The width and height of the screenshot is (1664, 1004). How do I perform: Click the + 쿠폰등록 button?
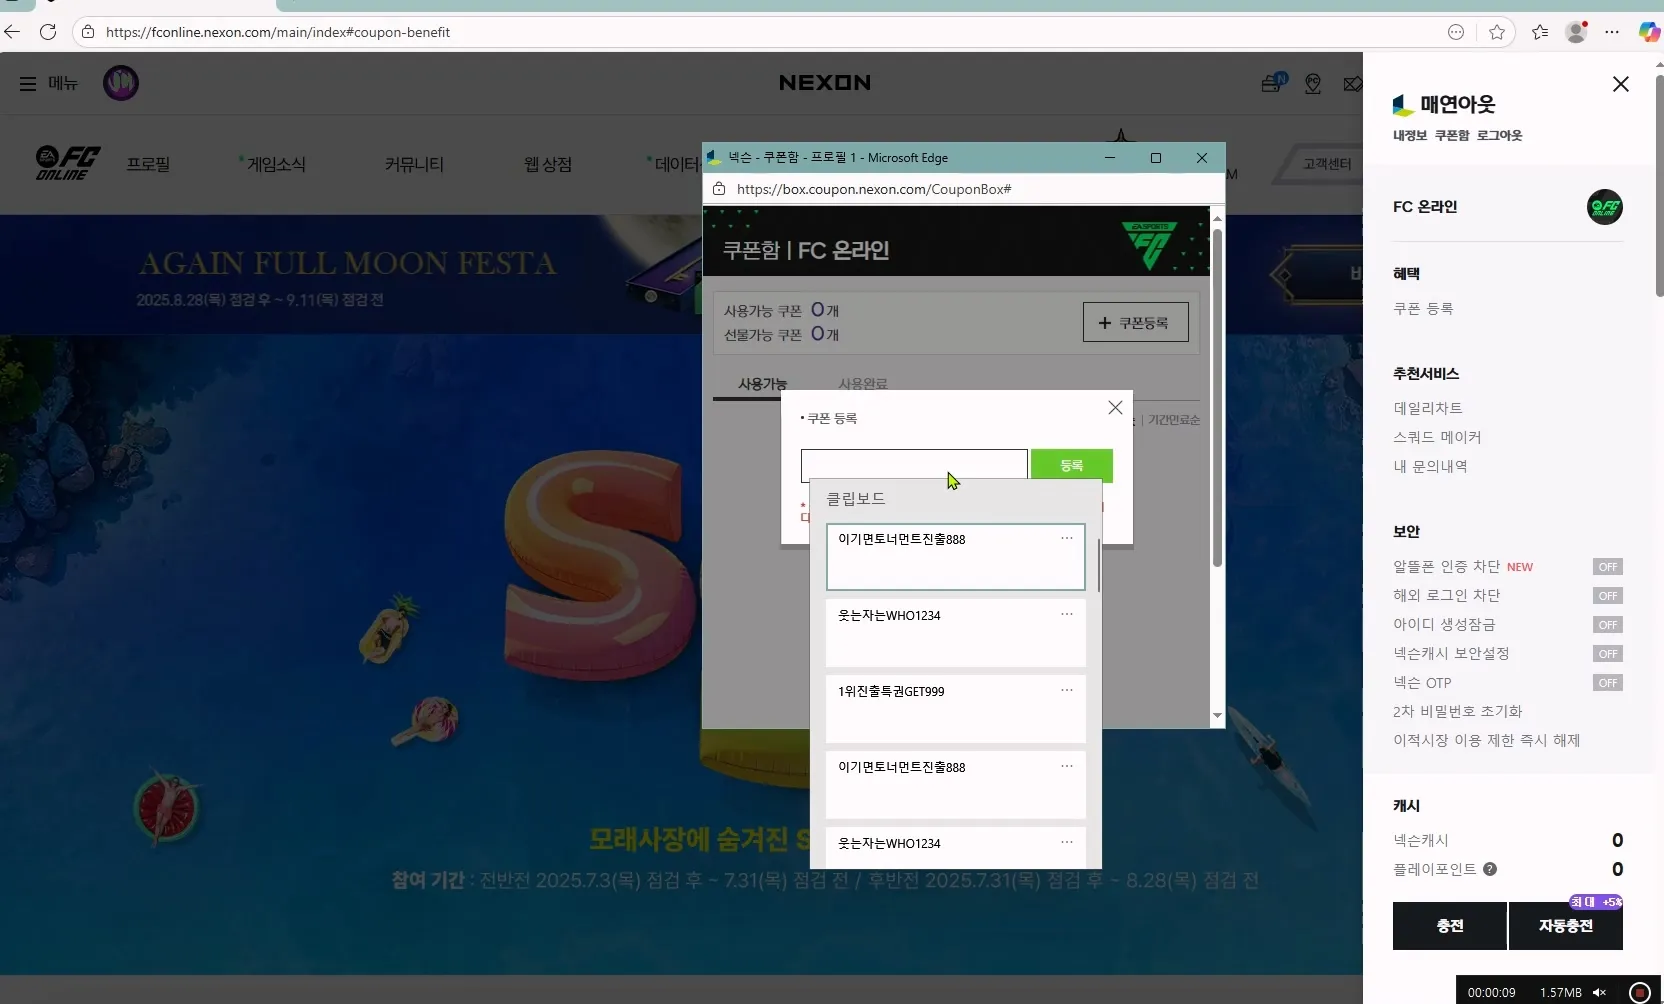point(1136,322)
